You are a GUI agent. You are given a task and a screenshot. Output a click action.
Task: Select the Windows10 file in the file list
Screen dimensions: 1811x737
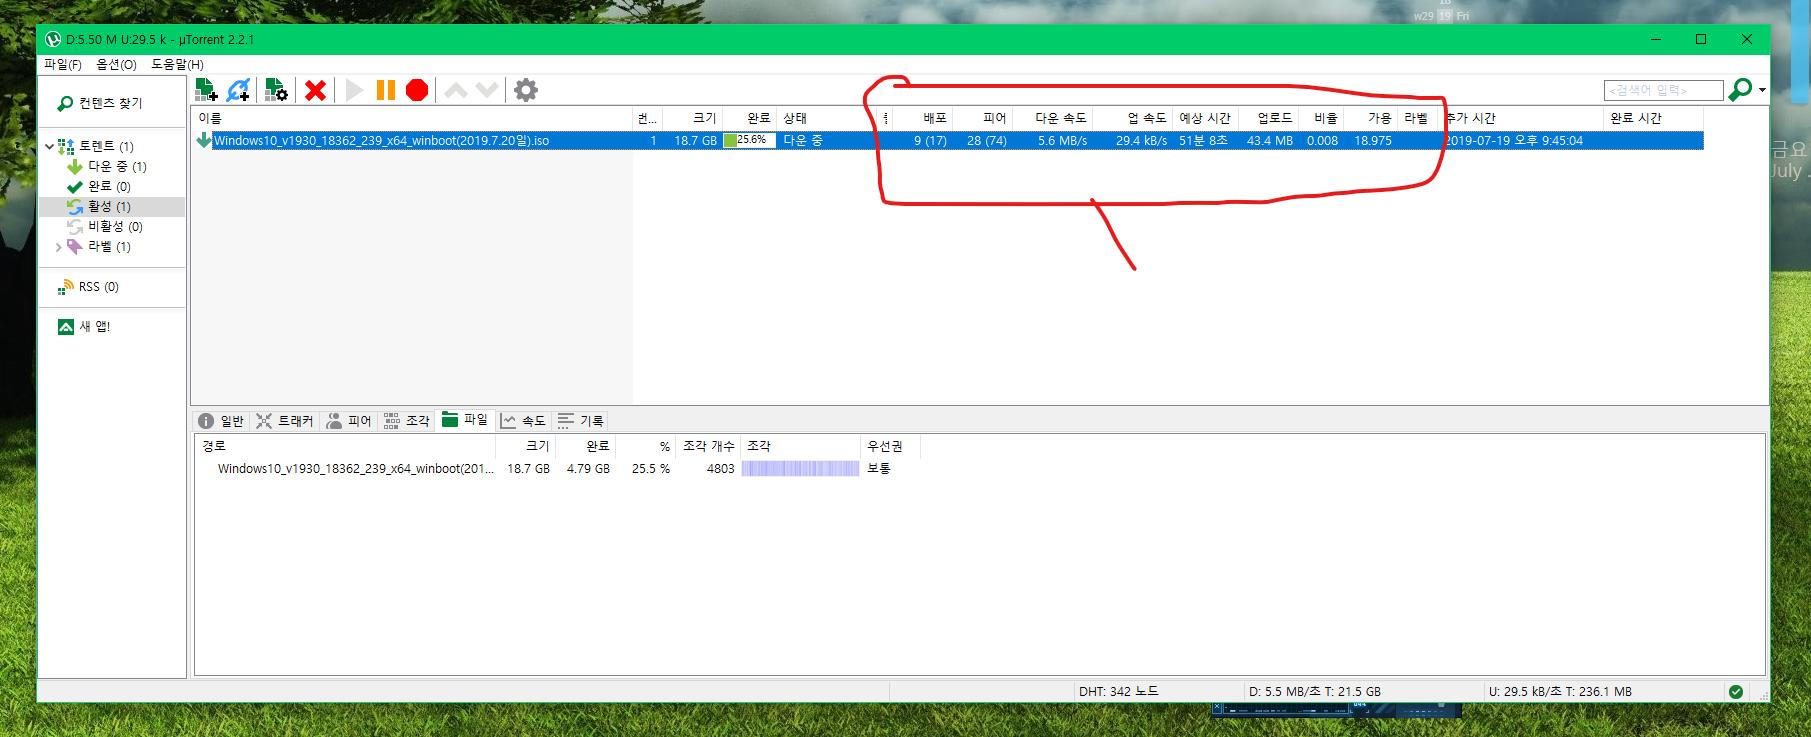356,469
